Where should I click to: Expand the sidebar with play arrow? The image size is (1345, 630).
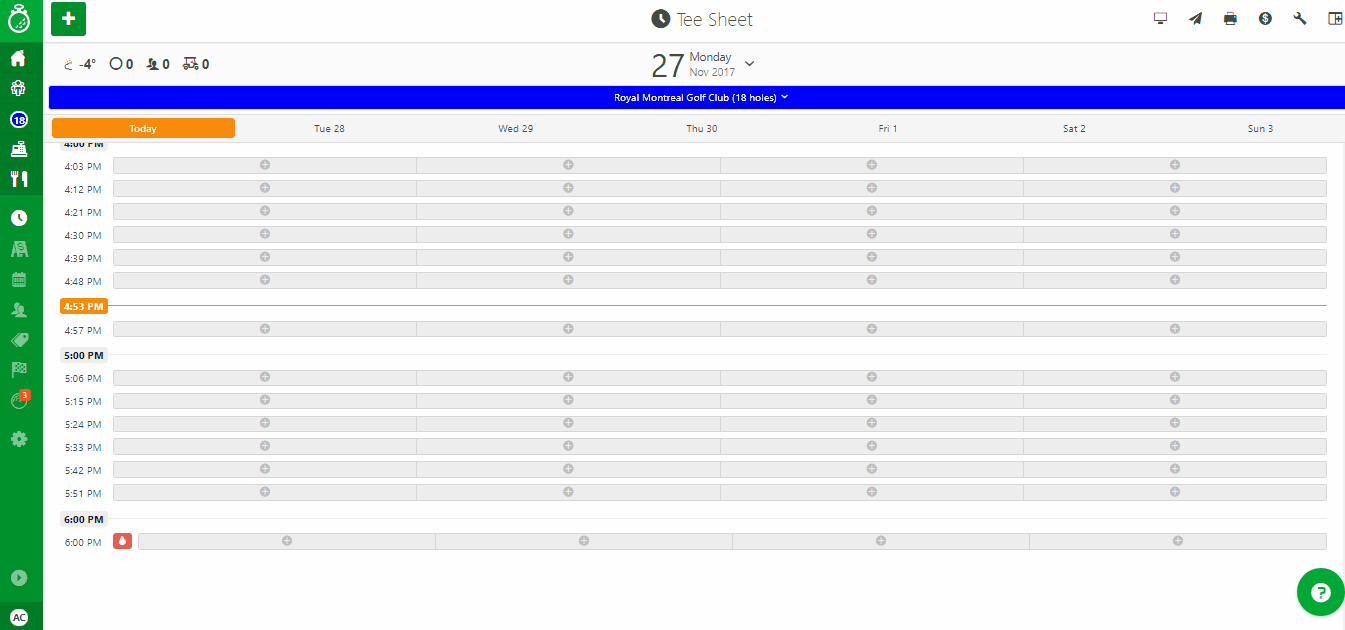point(18,578)
